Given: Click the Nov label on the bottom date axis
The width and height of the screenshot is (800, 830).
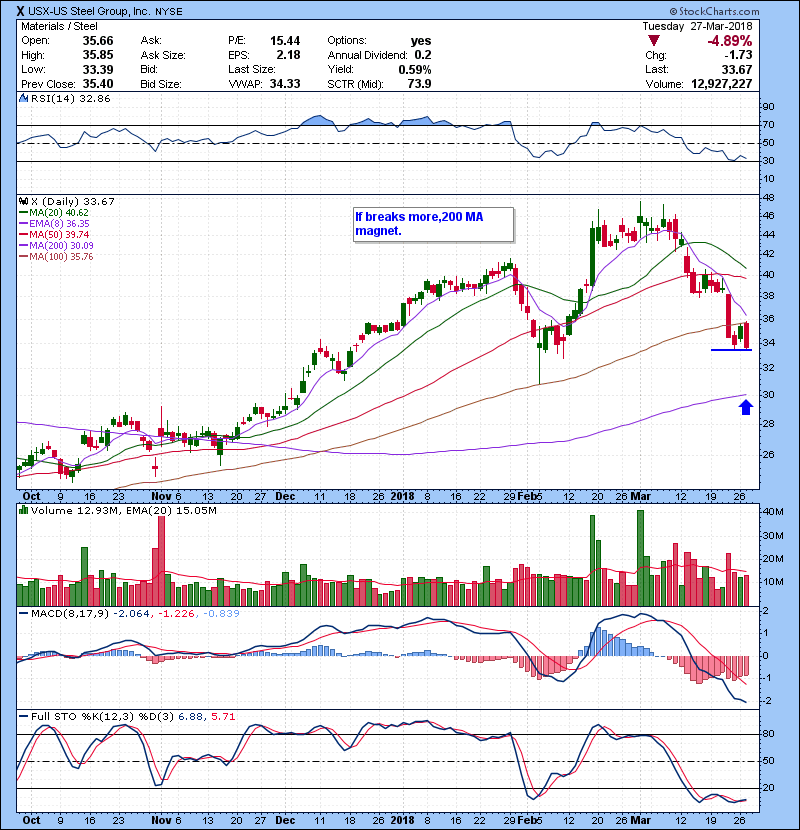Looking at the screenshot, I should [161, 820].
